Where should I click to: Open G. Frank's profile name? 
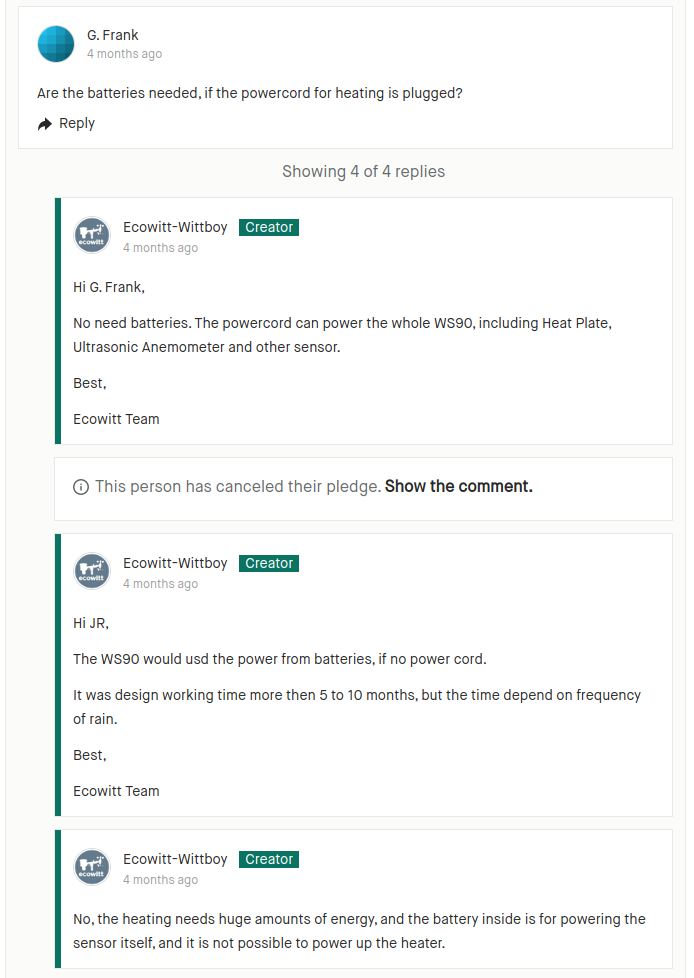tap(112, 35)
